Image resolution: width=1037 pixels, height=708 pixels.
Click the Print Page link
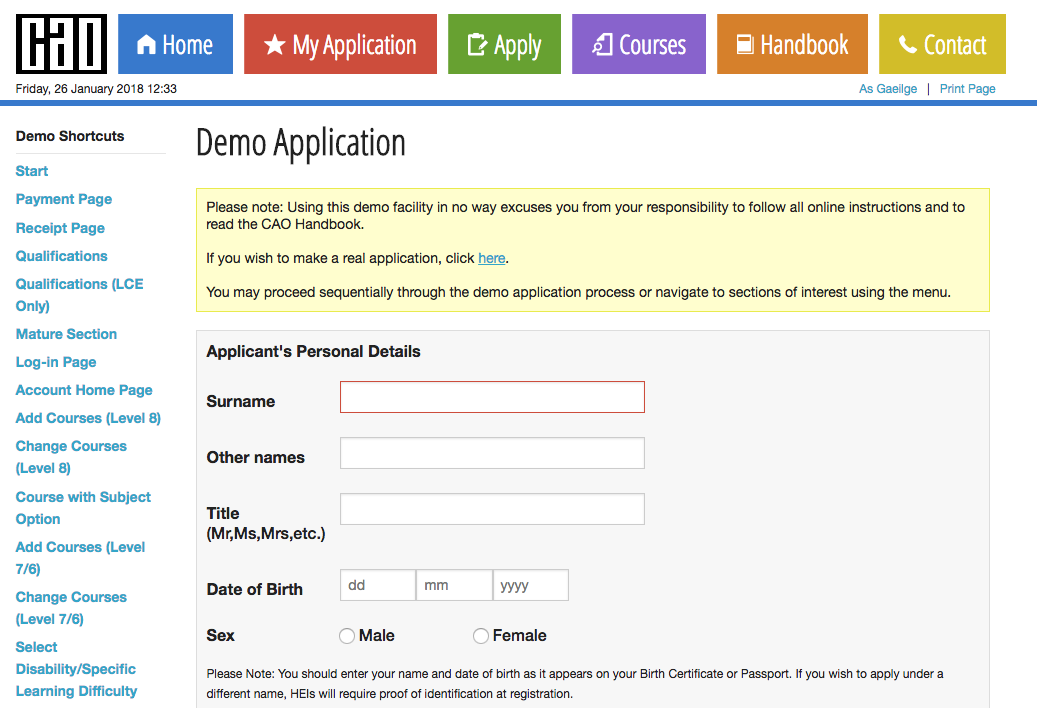pyautogui.click(x=968, y=89)
